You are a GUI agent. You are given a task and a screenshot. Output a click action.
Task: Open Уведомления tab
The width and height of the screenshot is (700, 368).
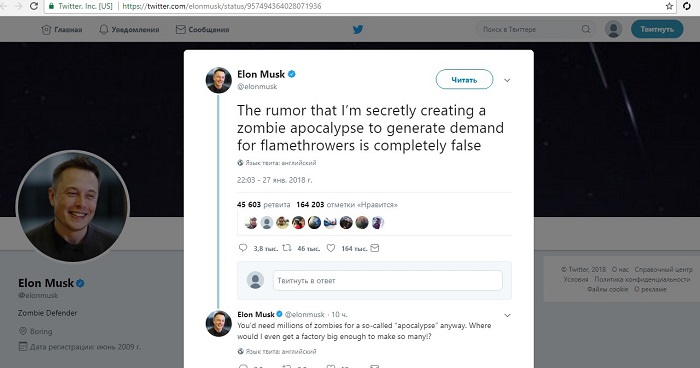tap(129, 29)
